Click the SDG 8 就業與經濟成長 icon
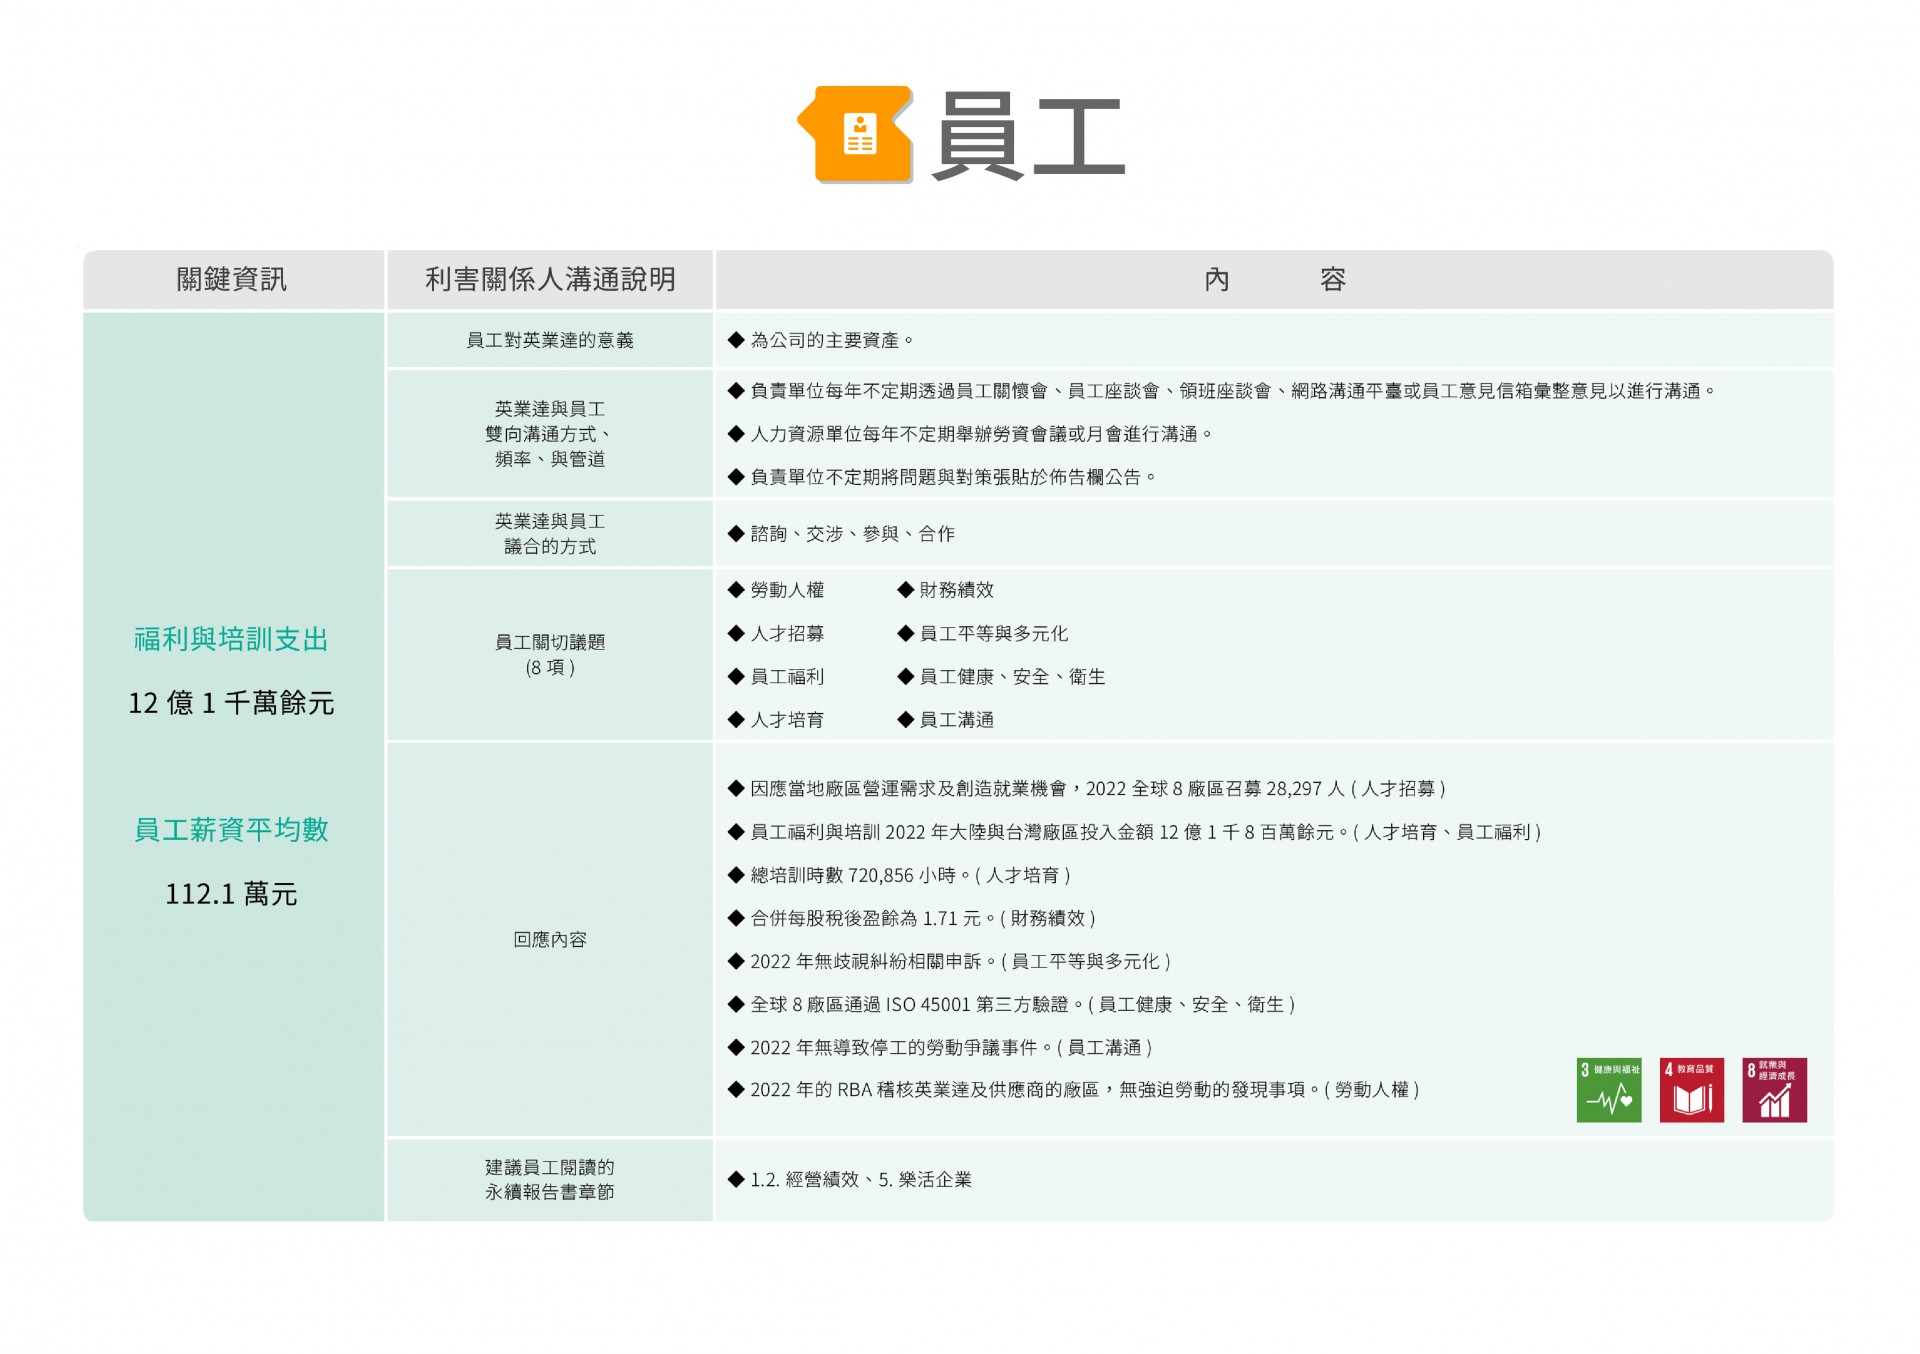The width and height of the screenshot is (1920, 1354). point(1774,1090)
